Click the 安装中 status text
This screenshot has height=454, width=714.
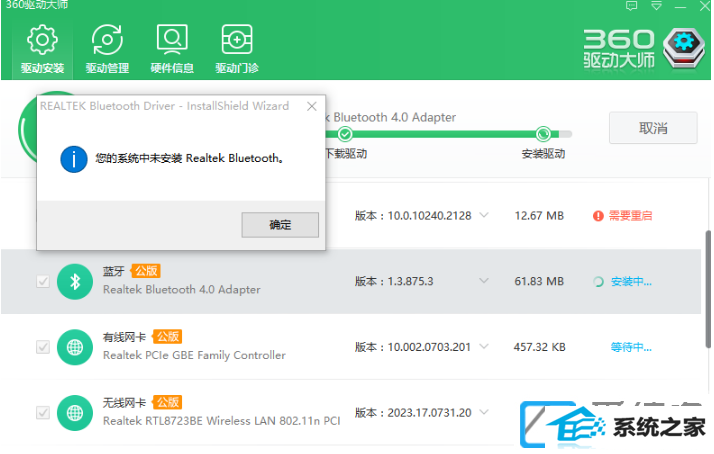[x=631, y=281]
